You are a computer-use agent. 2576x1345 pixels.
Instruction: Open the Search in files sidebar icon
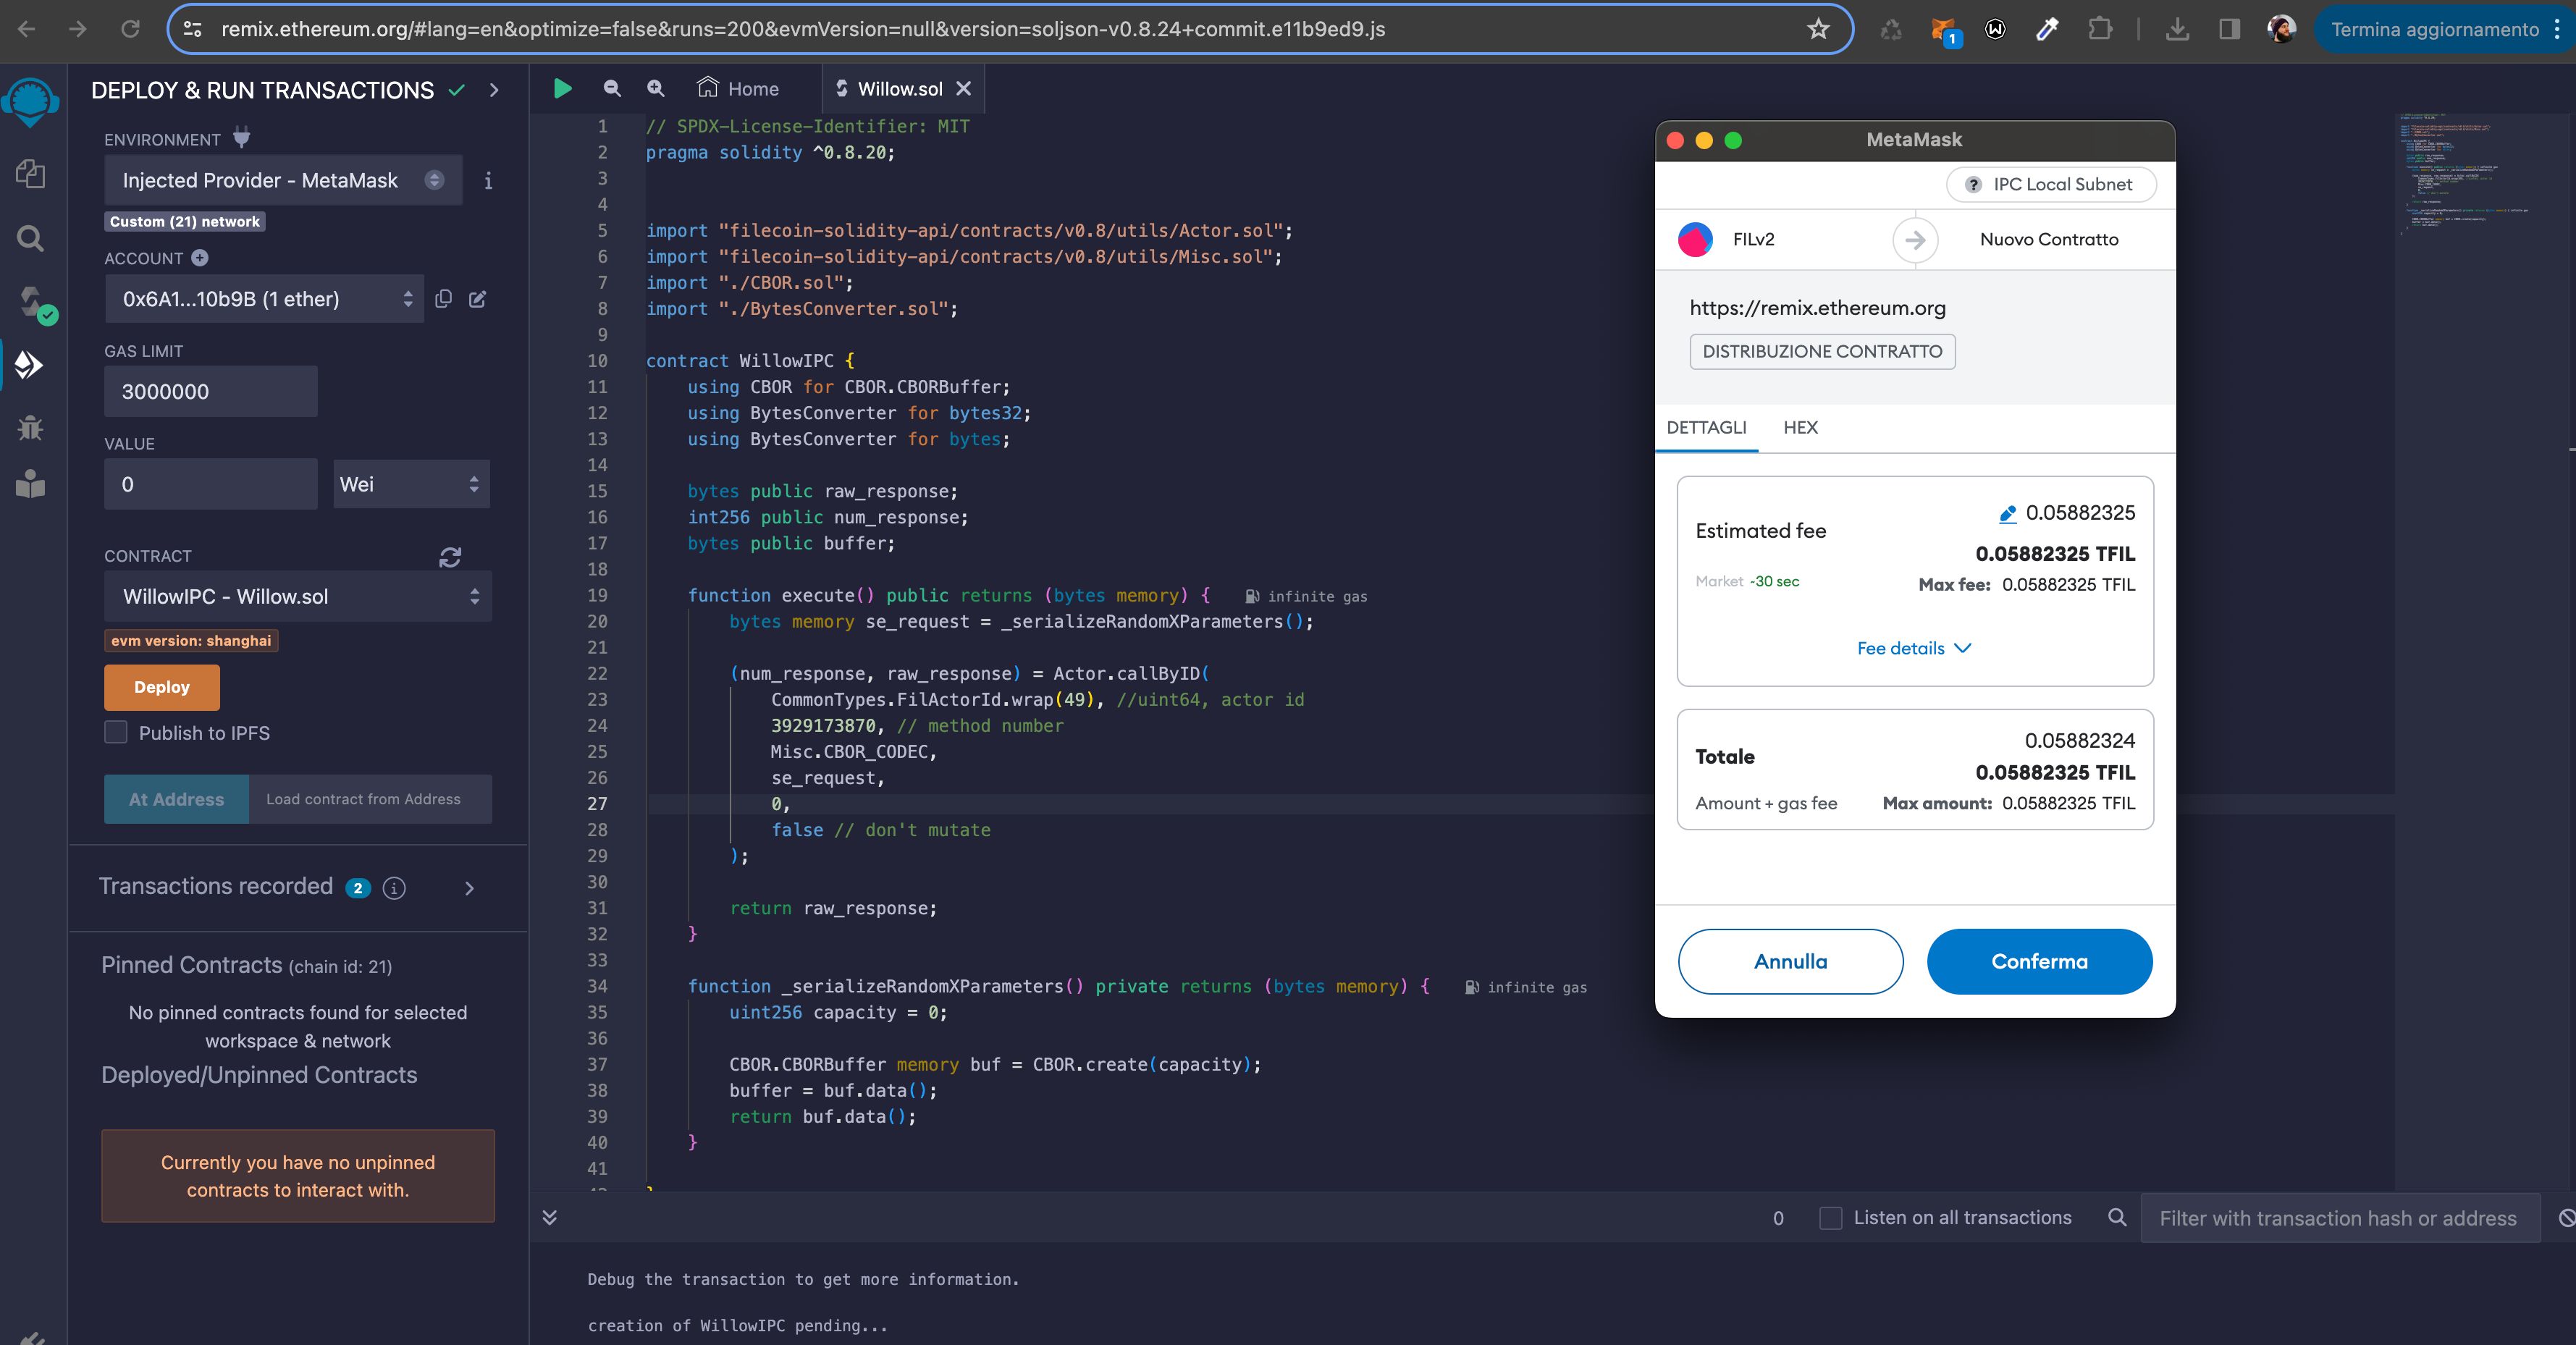click(x=31, y=239)
